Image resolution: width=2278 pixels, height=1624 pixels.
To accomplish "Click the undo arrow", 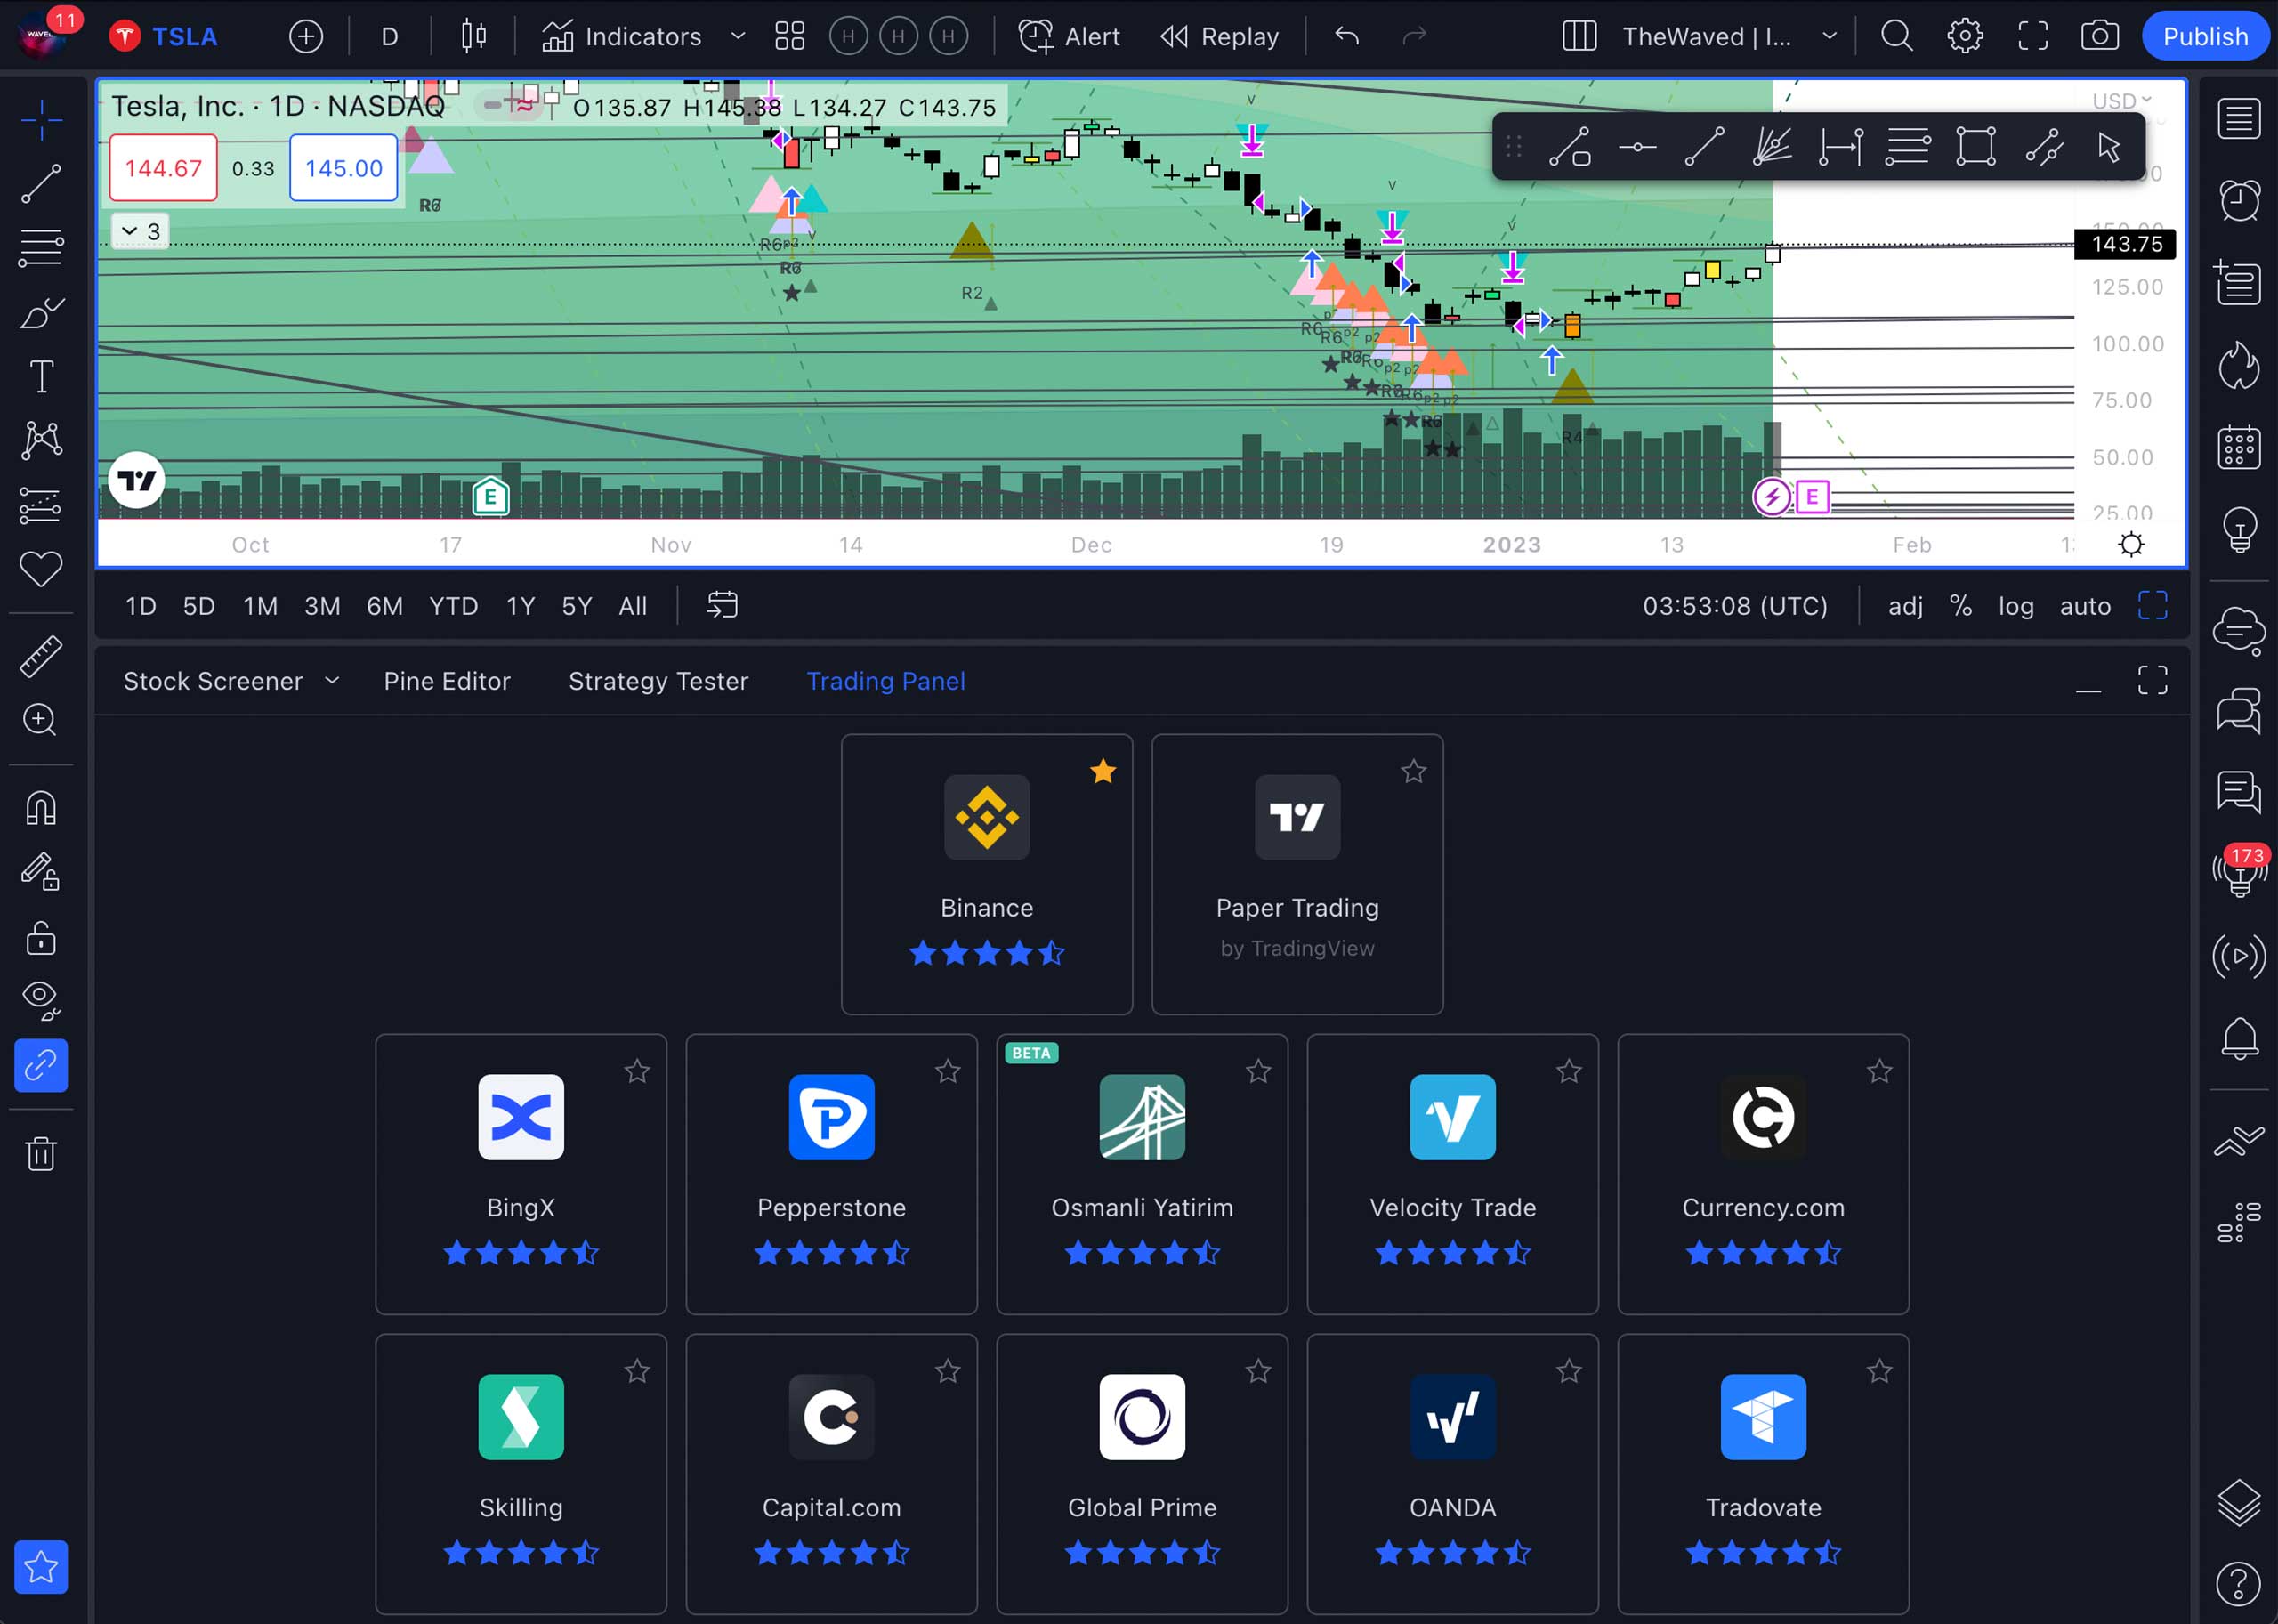I will coord(1347,37).
